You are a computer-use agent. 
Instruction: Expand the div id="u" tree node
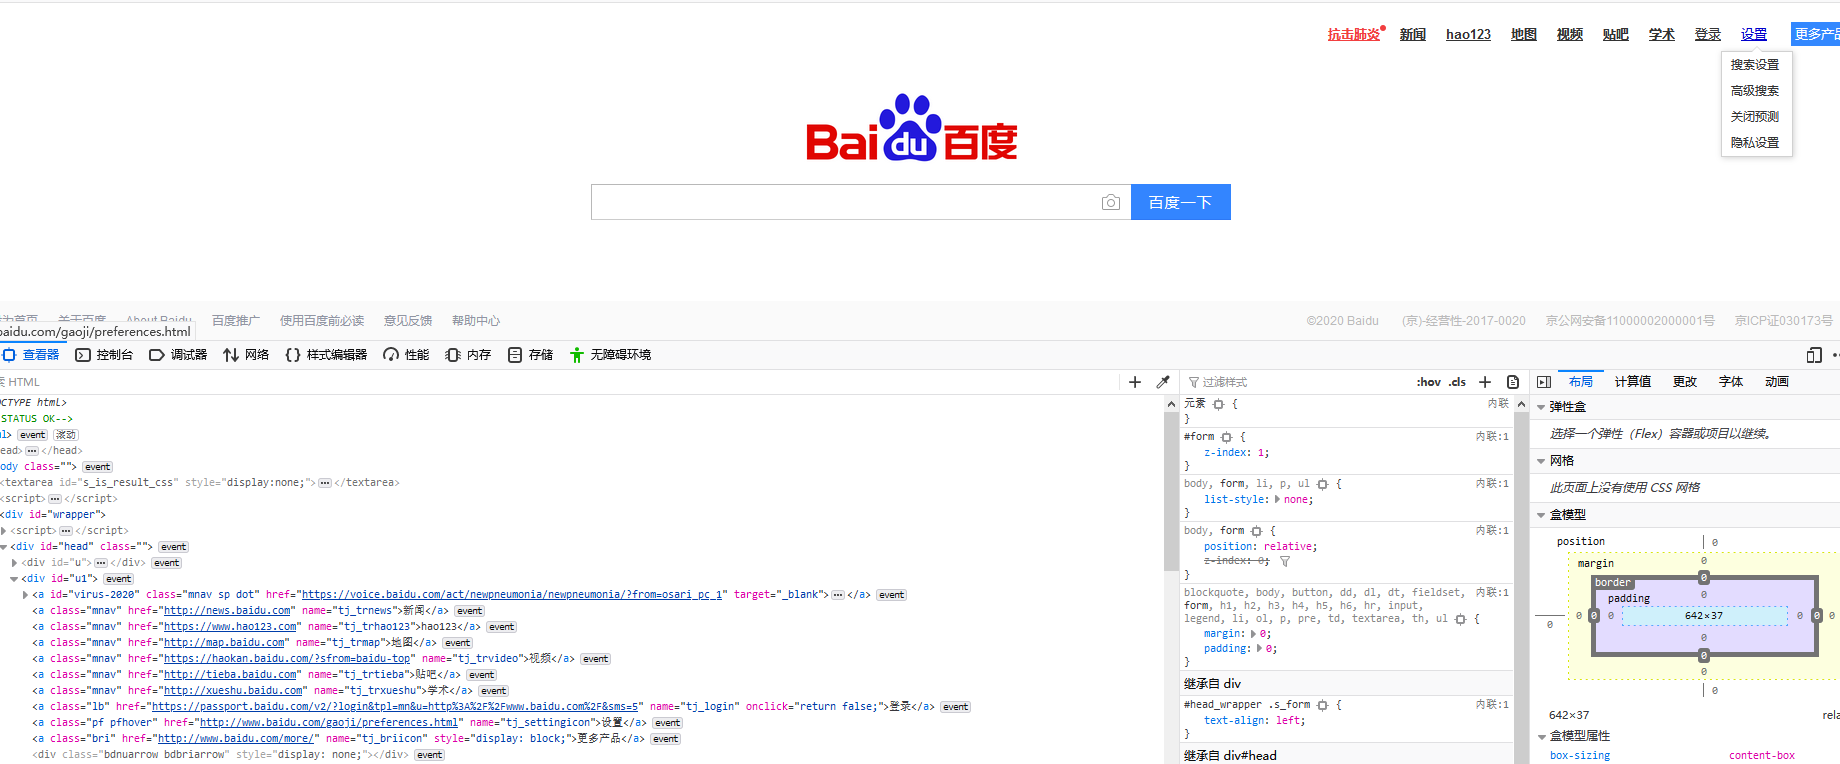click(x=14, y=563)
